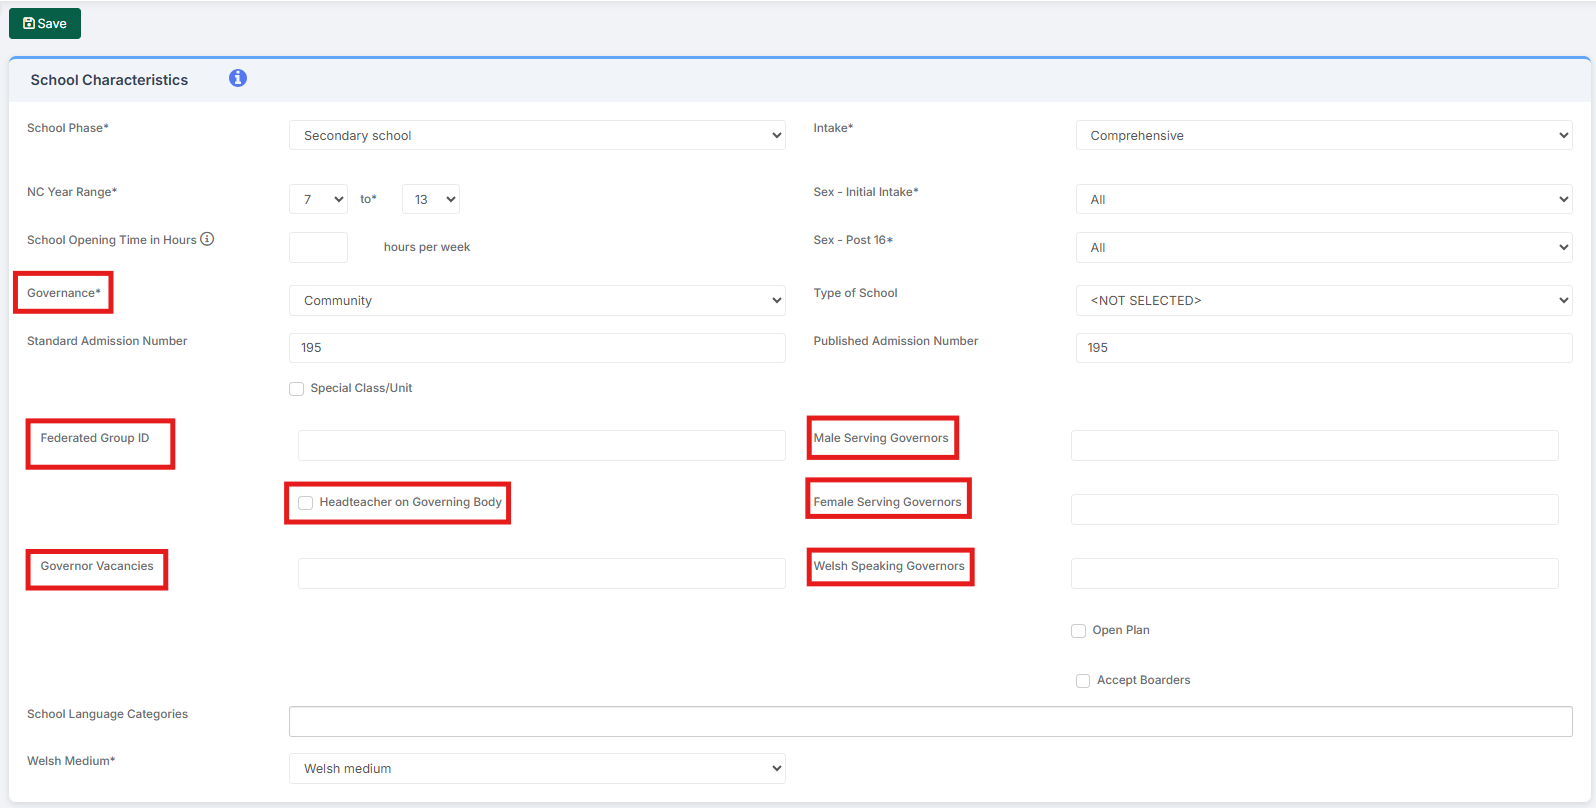Click the info icon beside School Opening Time
Screen dimensions: 1596x808
207,239
